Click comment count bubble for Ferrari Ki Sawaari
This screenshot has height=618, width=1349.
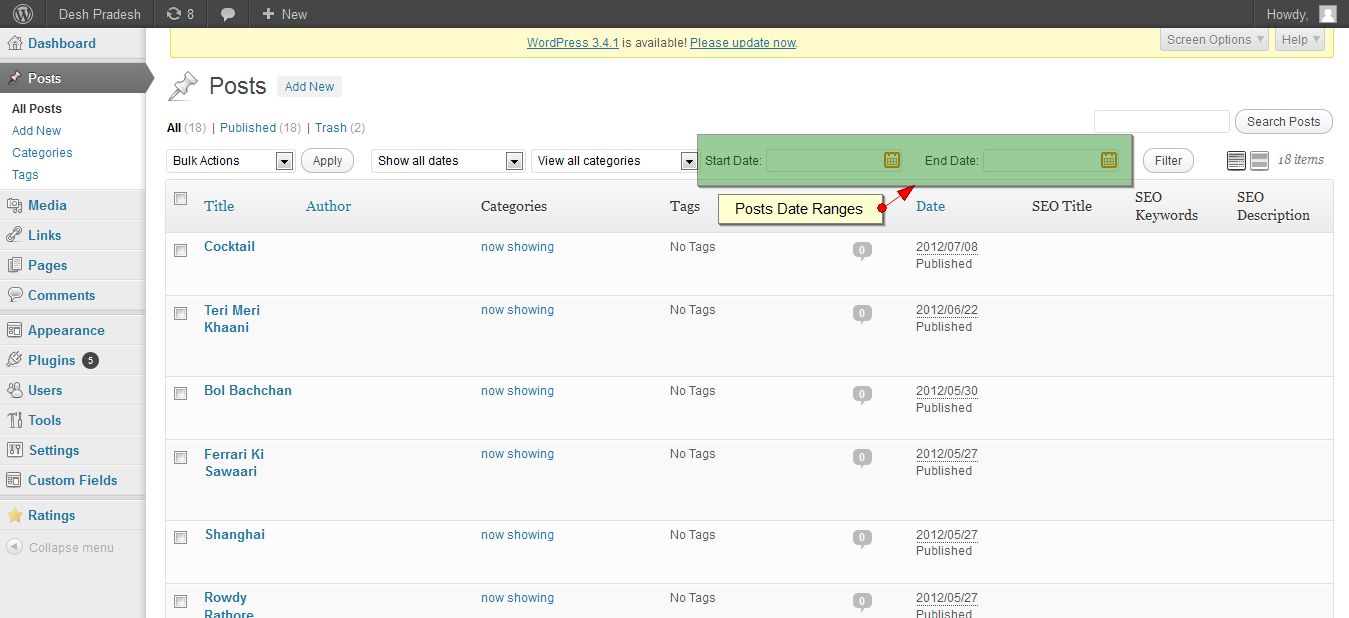click(862, 458)
